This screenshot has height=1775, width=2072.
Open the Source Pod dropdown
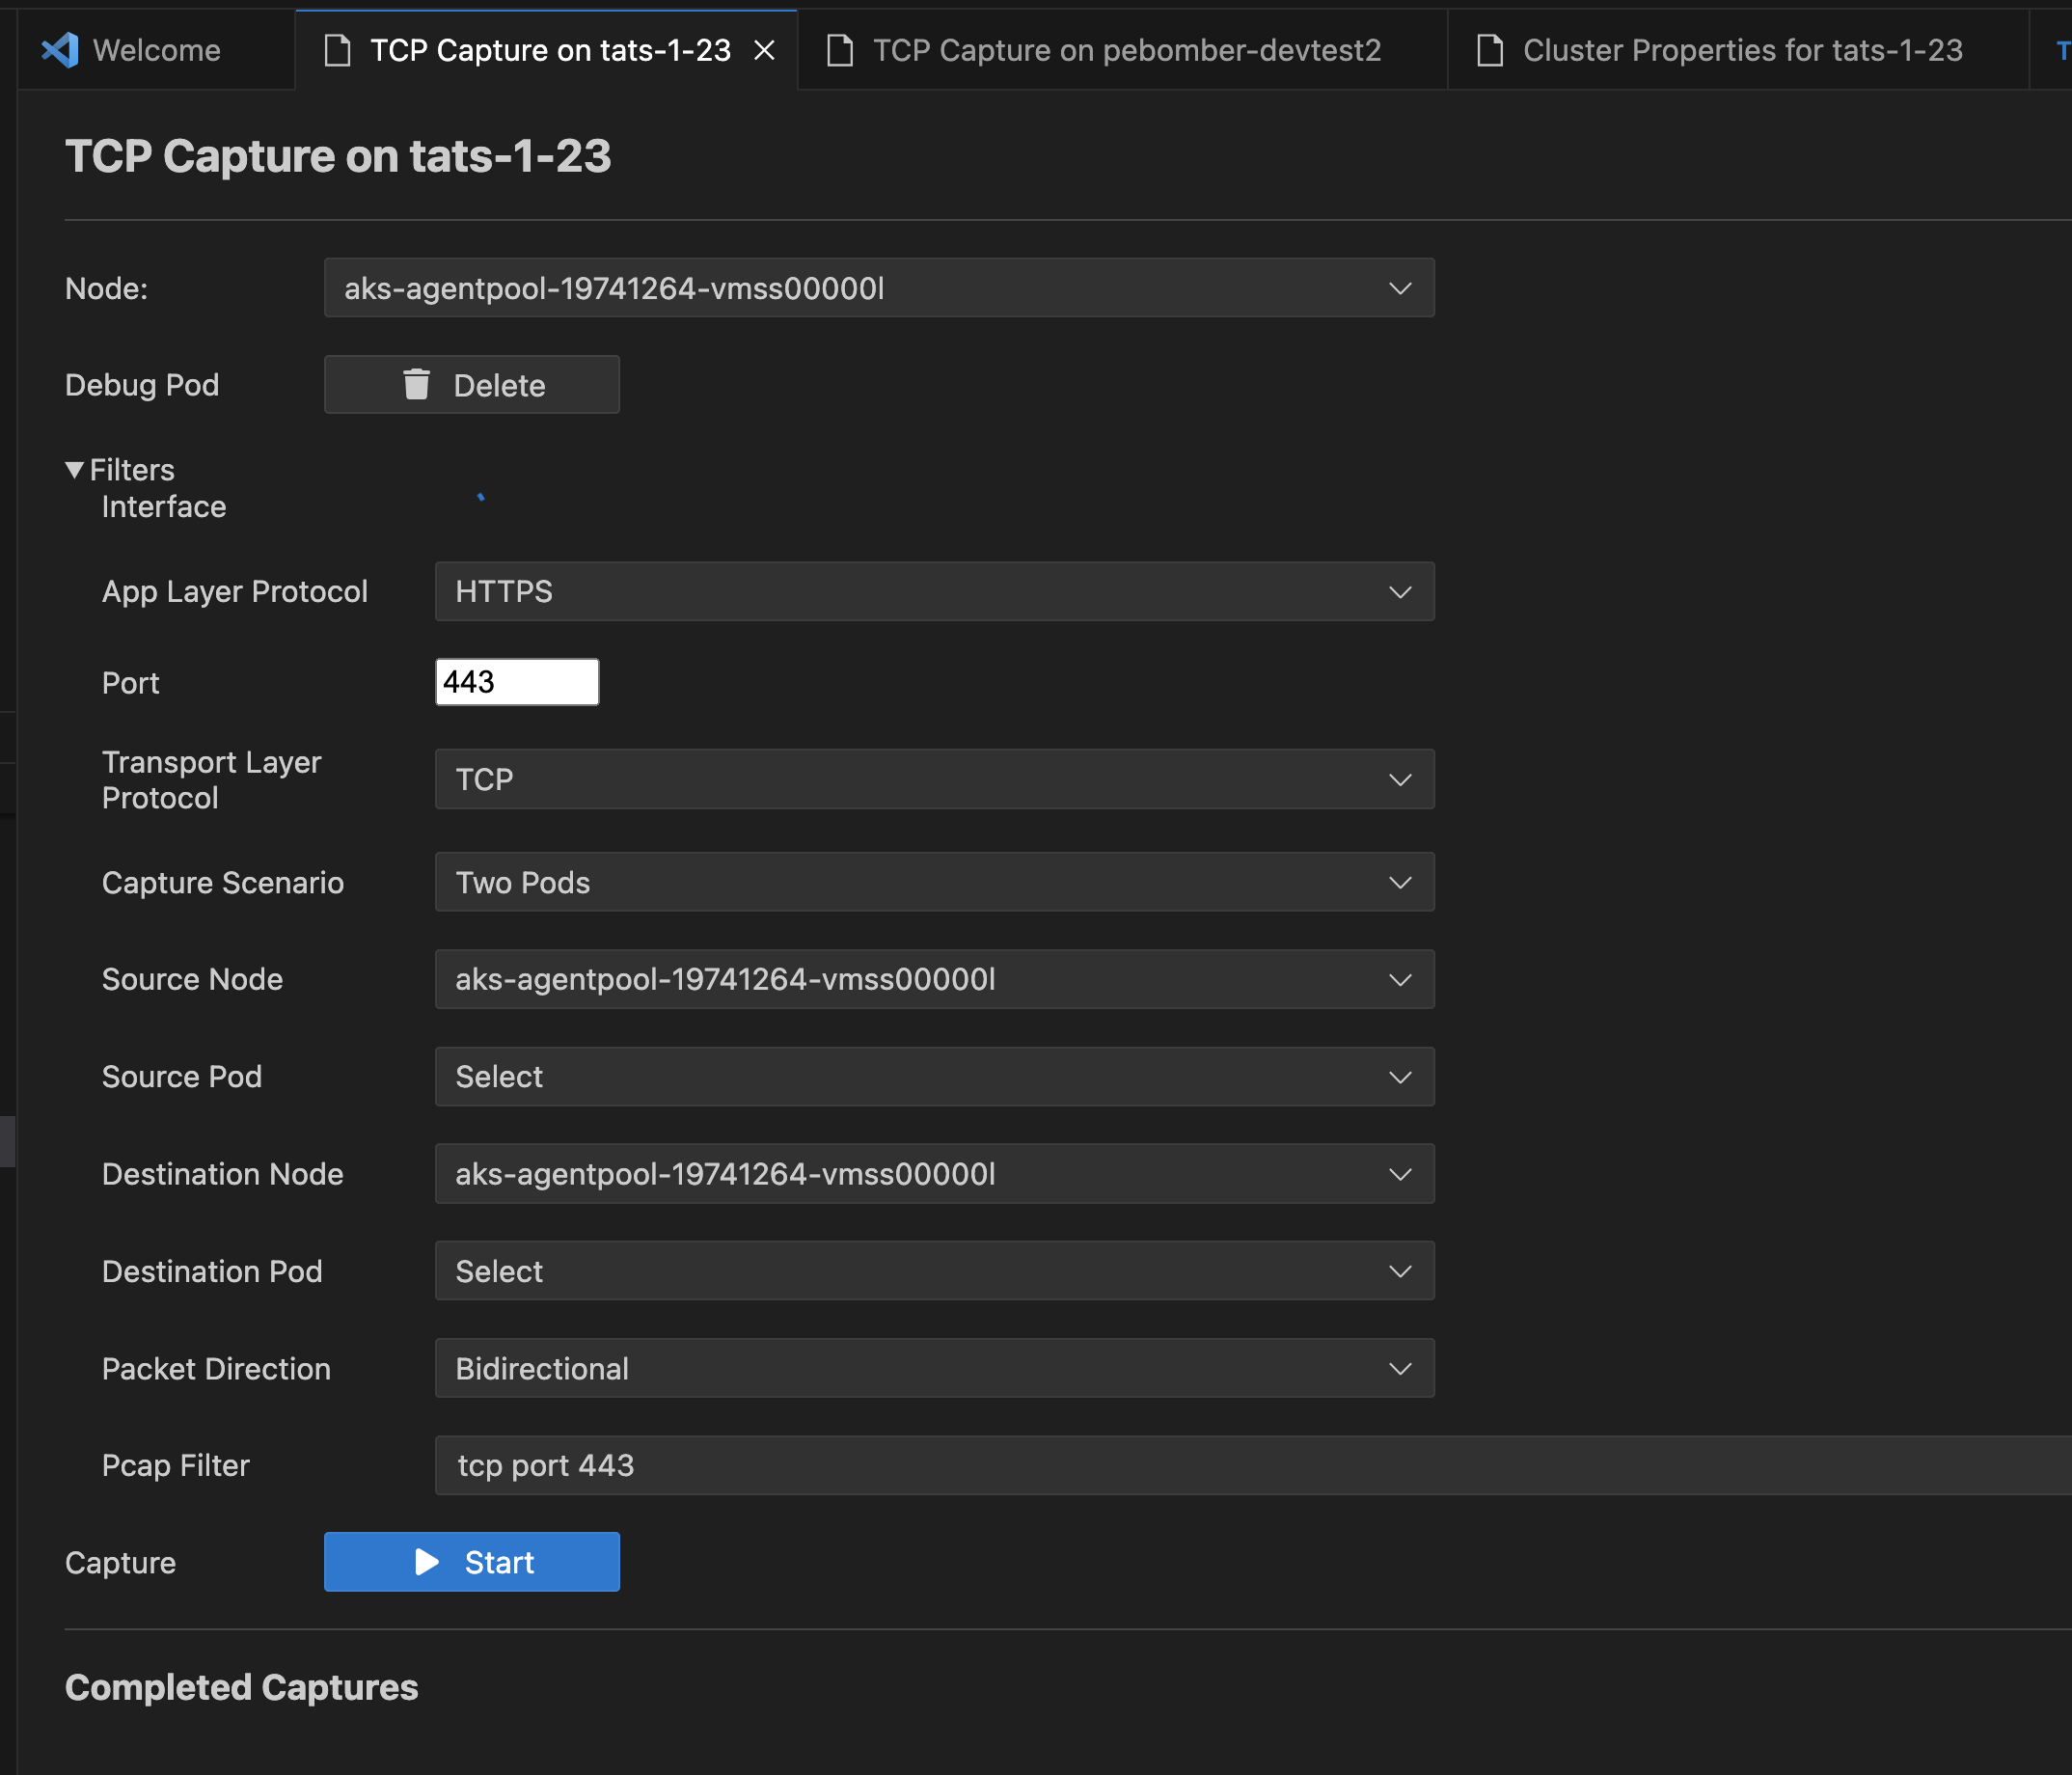click(x=935, y=1077)
